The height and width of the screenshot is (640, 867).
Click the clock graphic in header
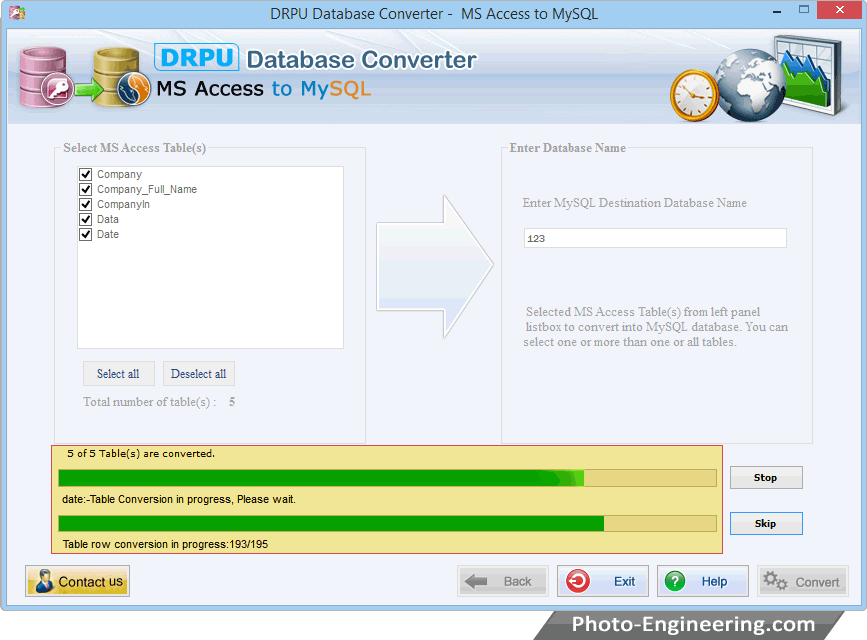pyautogui.click(x=694, y=96)
